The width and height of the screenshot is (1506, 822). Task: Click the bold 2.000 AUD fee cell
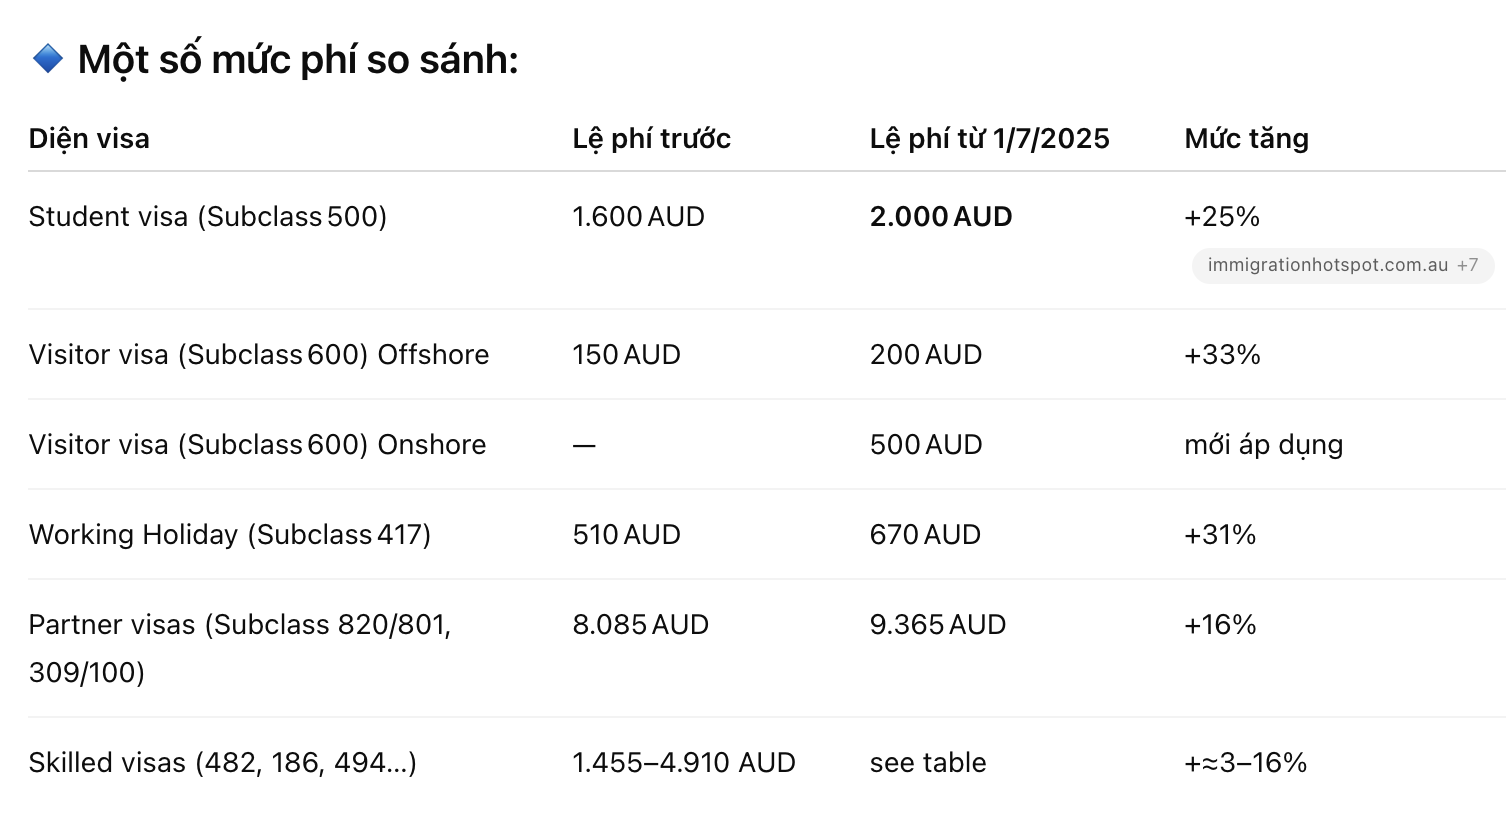pos(941,216)
